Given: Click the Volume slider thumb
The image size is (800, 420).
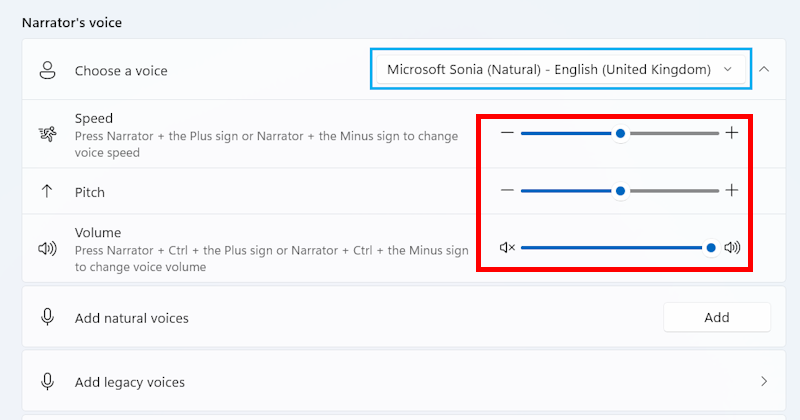Looking at the screenshot, I should pyautogui.click(x=711, y=248).
